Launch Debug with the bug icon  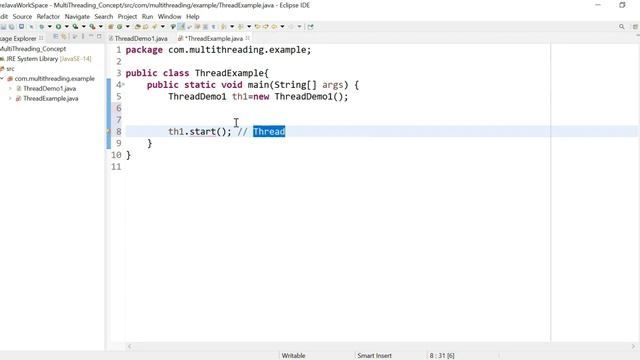coord(41,27)
